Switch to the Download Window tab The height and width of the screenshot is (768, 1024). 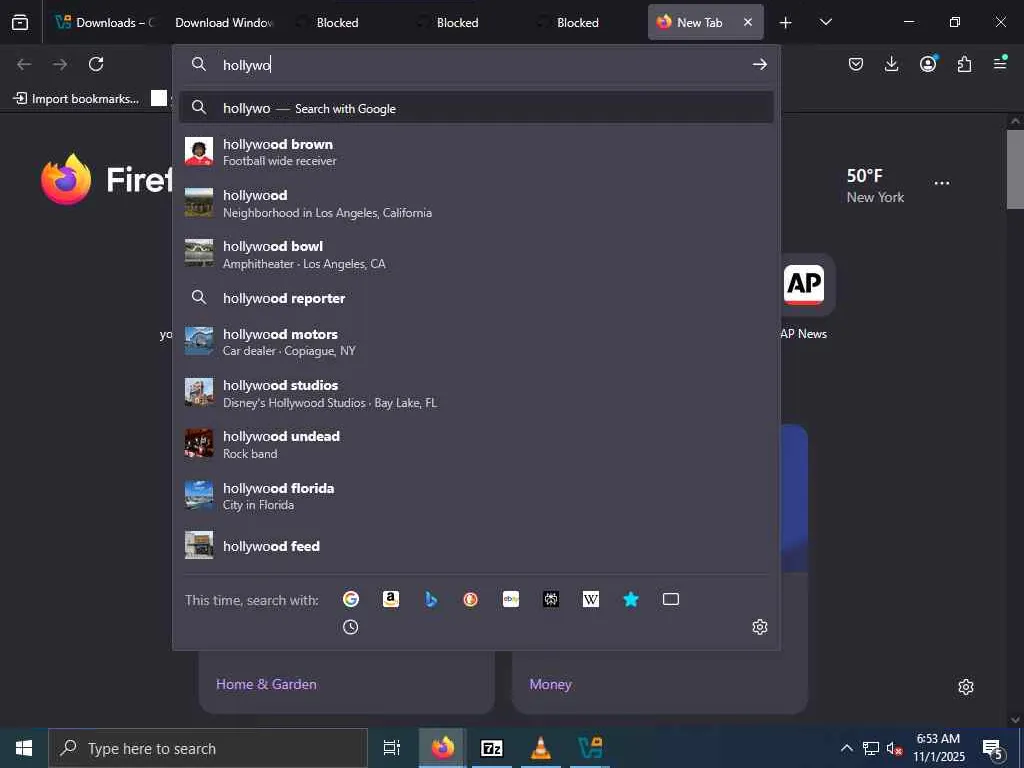pos(222,22)
